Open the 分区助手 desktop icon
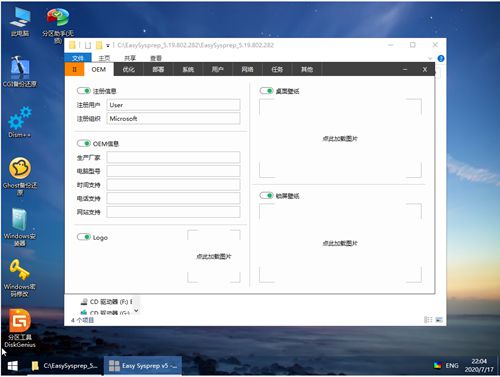Screen dimensions: 500x377 tap(58, 25)
